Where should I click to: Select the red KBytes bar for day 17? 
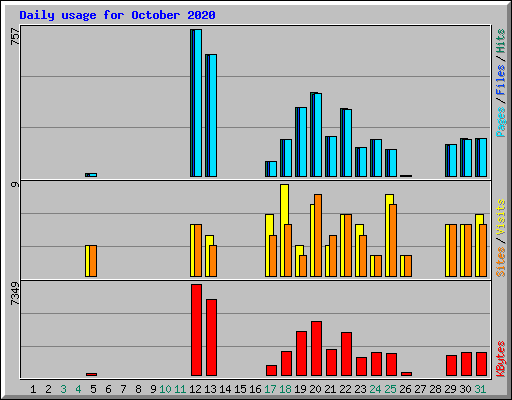(271, 371)
